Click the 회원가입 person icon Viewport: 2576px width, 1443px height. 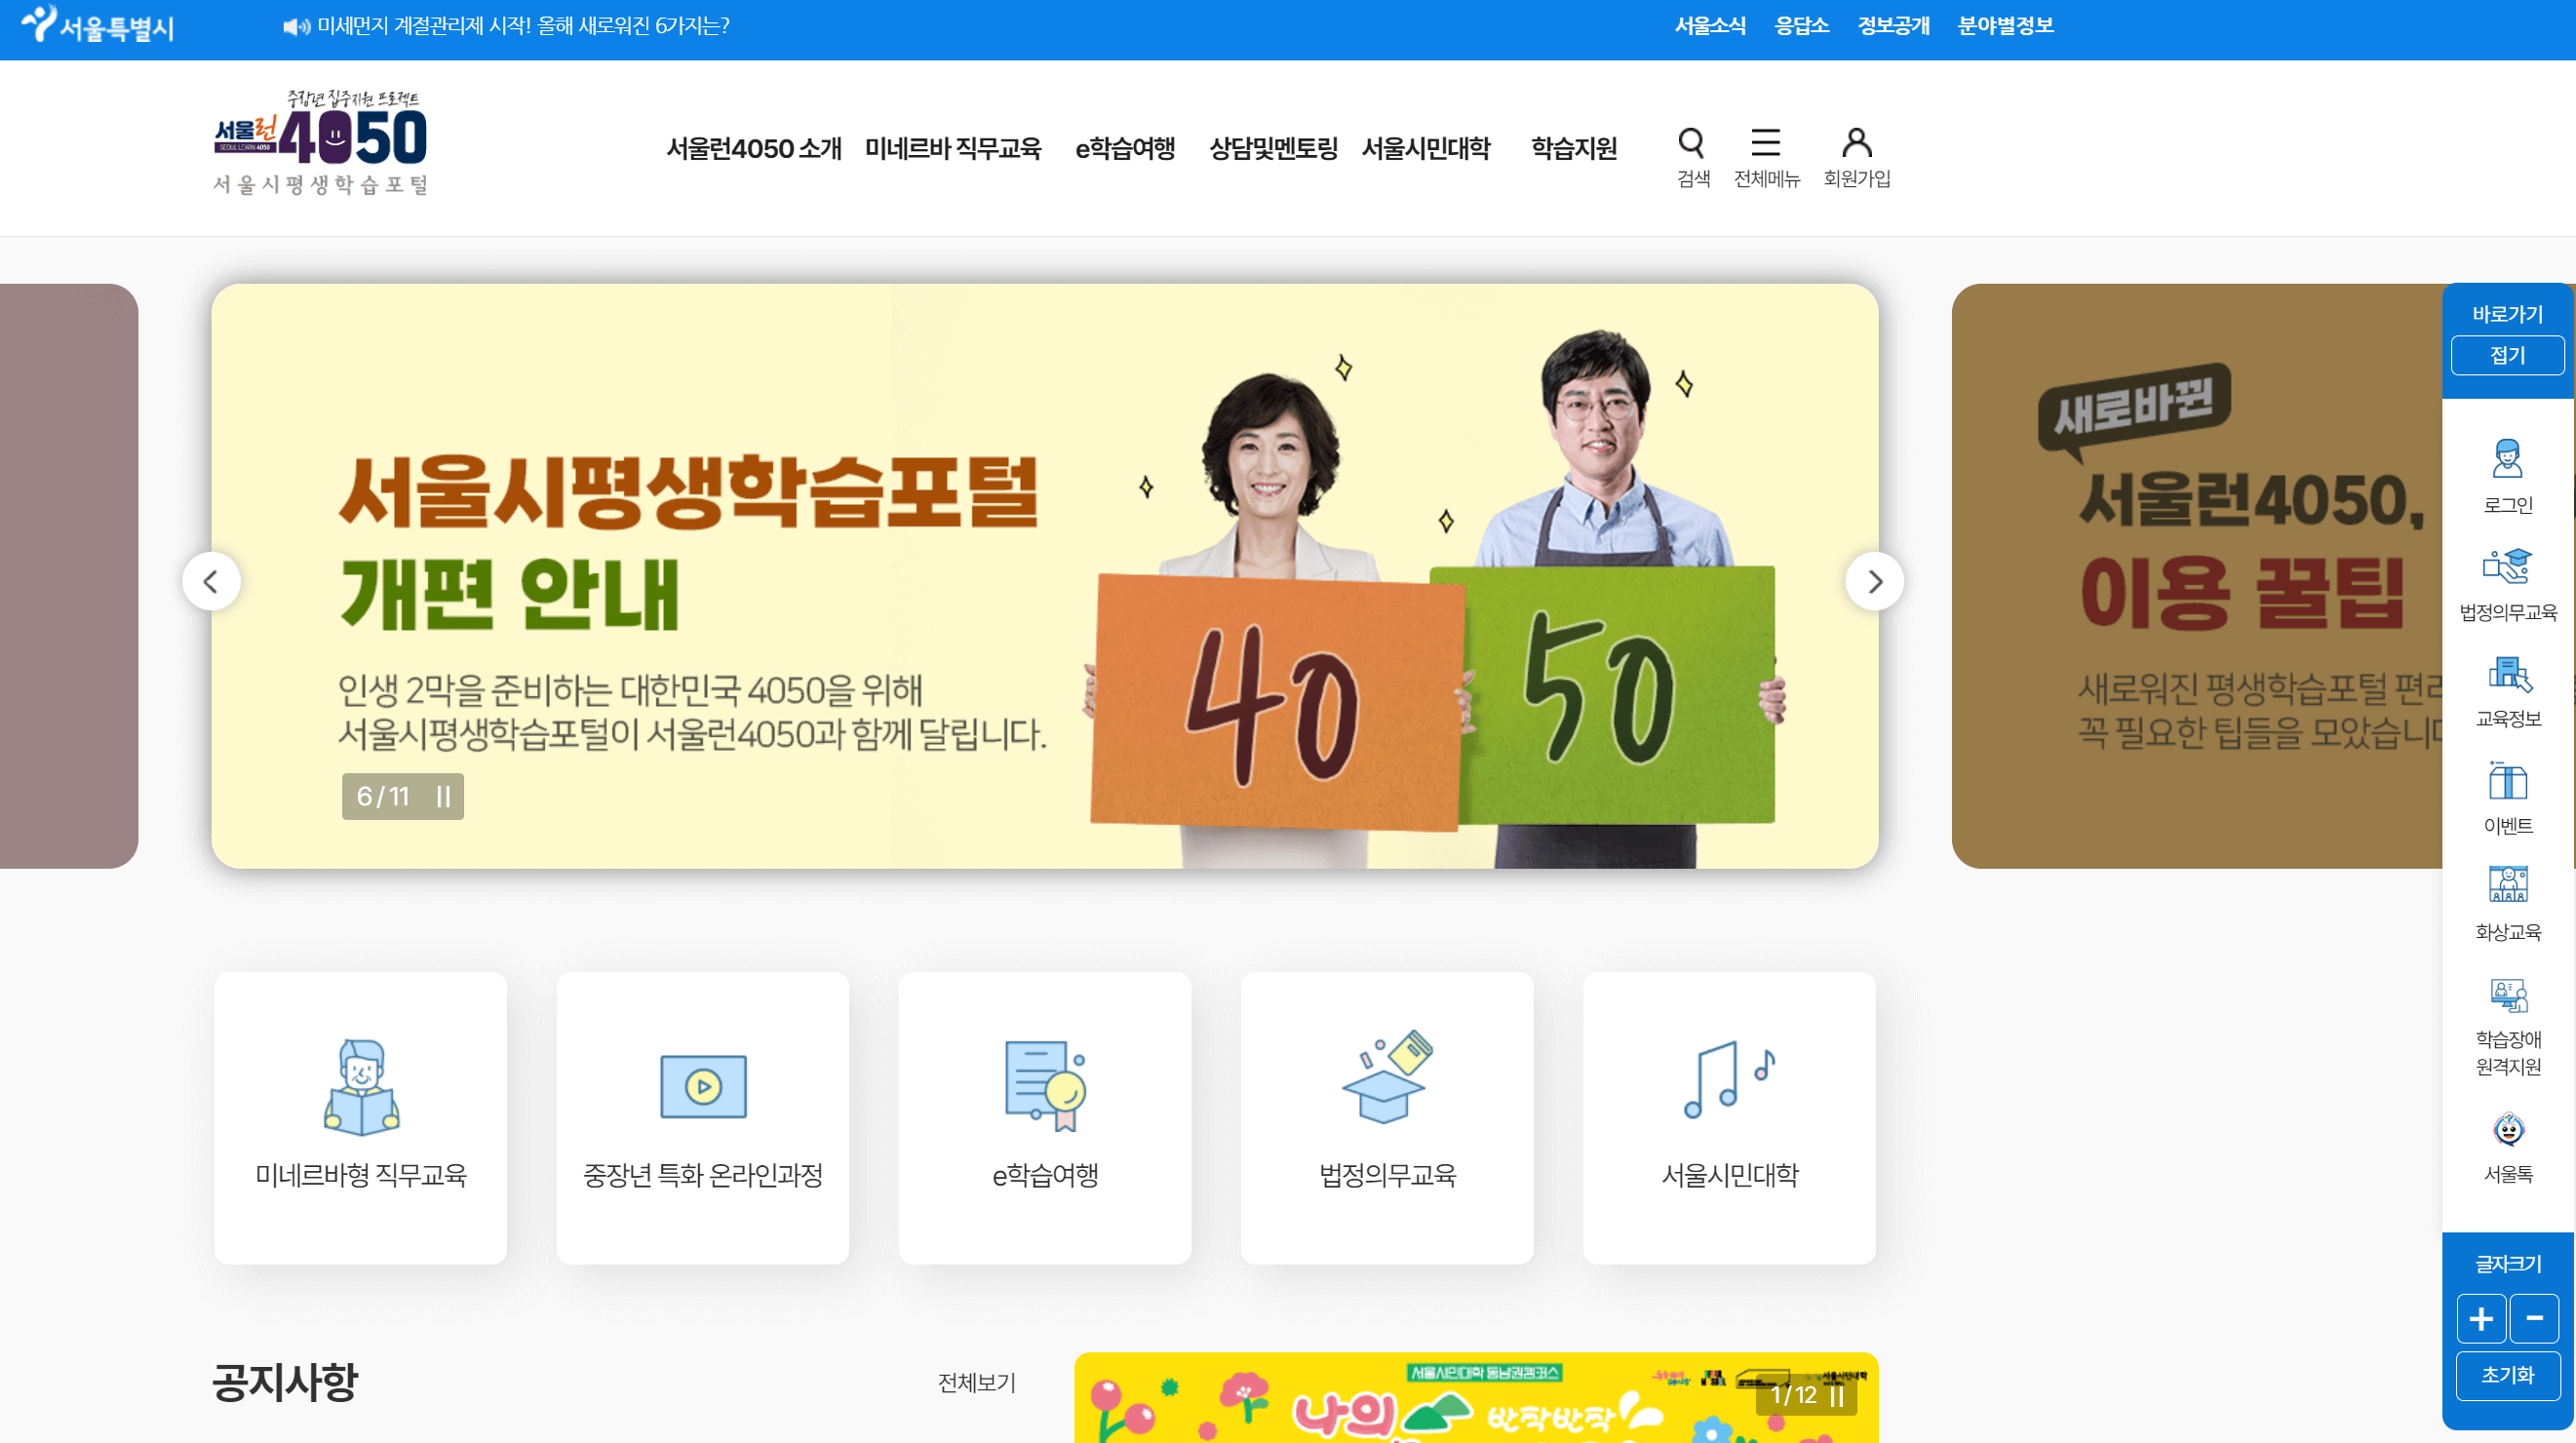point(1858,144)
